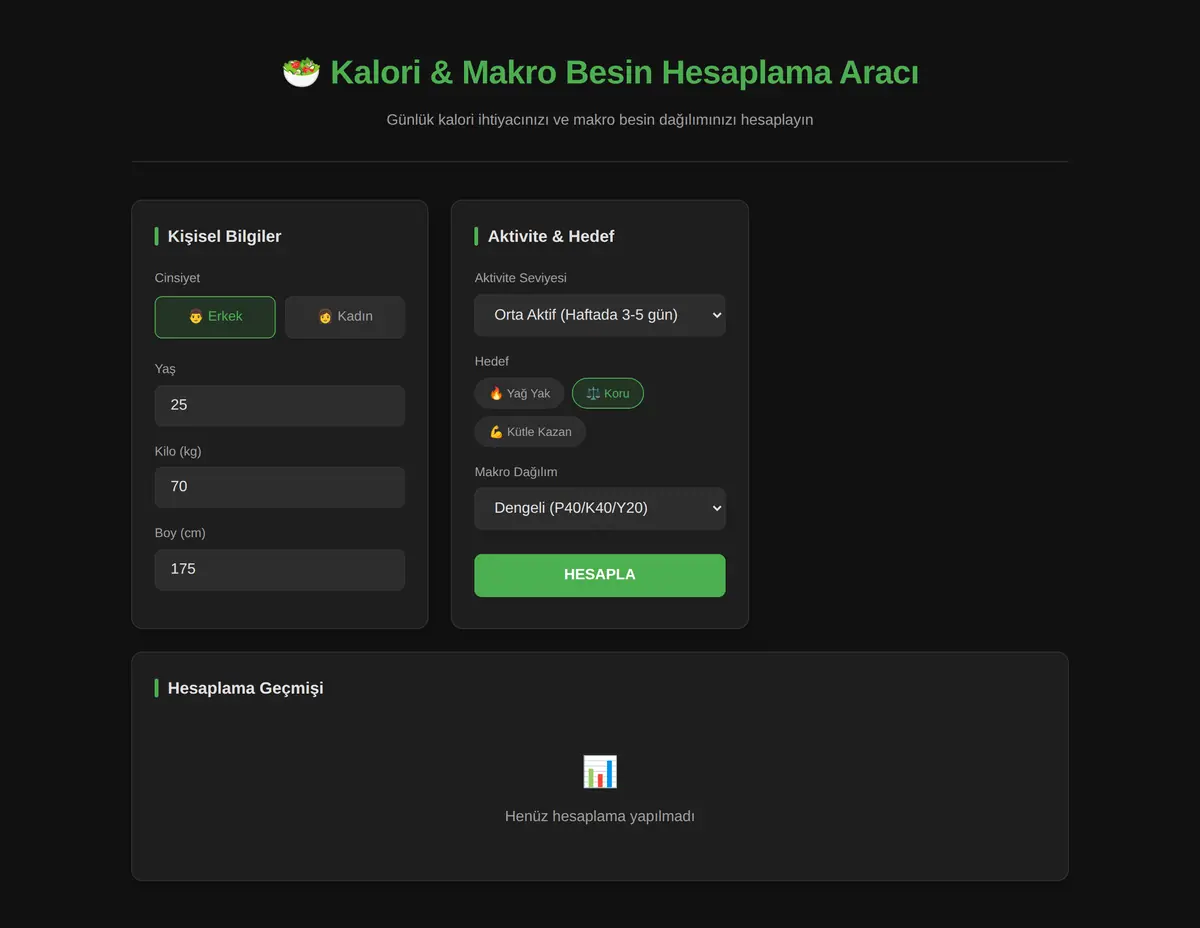1200x928 pixels.
Task: Click the Hesaplama Geçmişi heading
Action: coord(246,689)
